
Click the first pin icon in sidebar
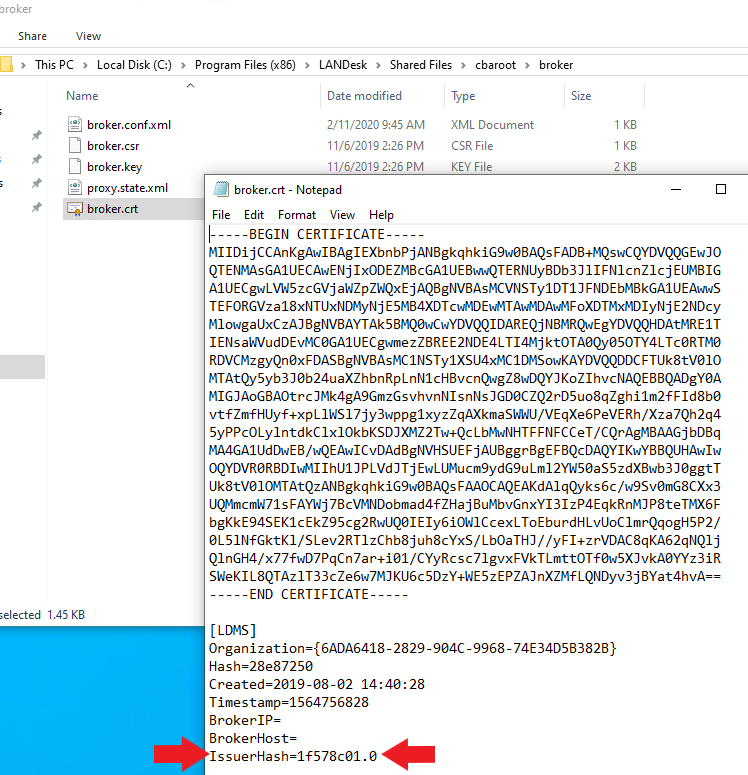point(37,135)
